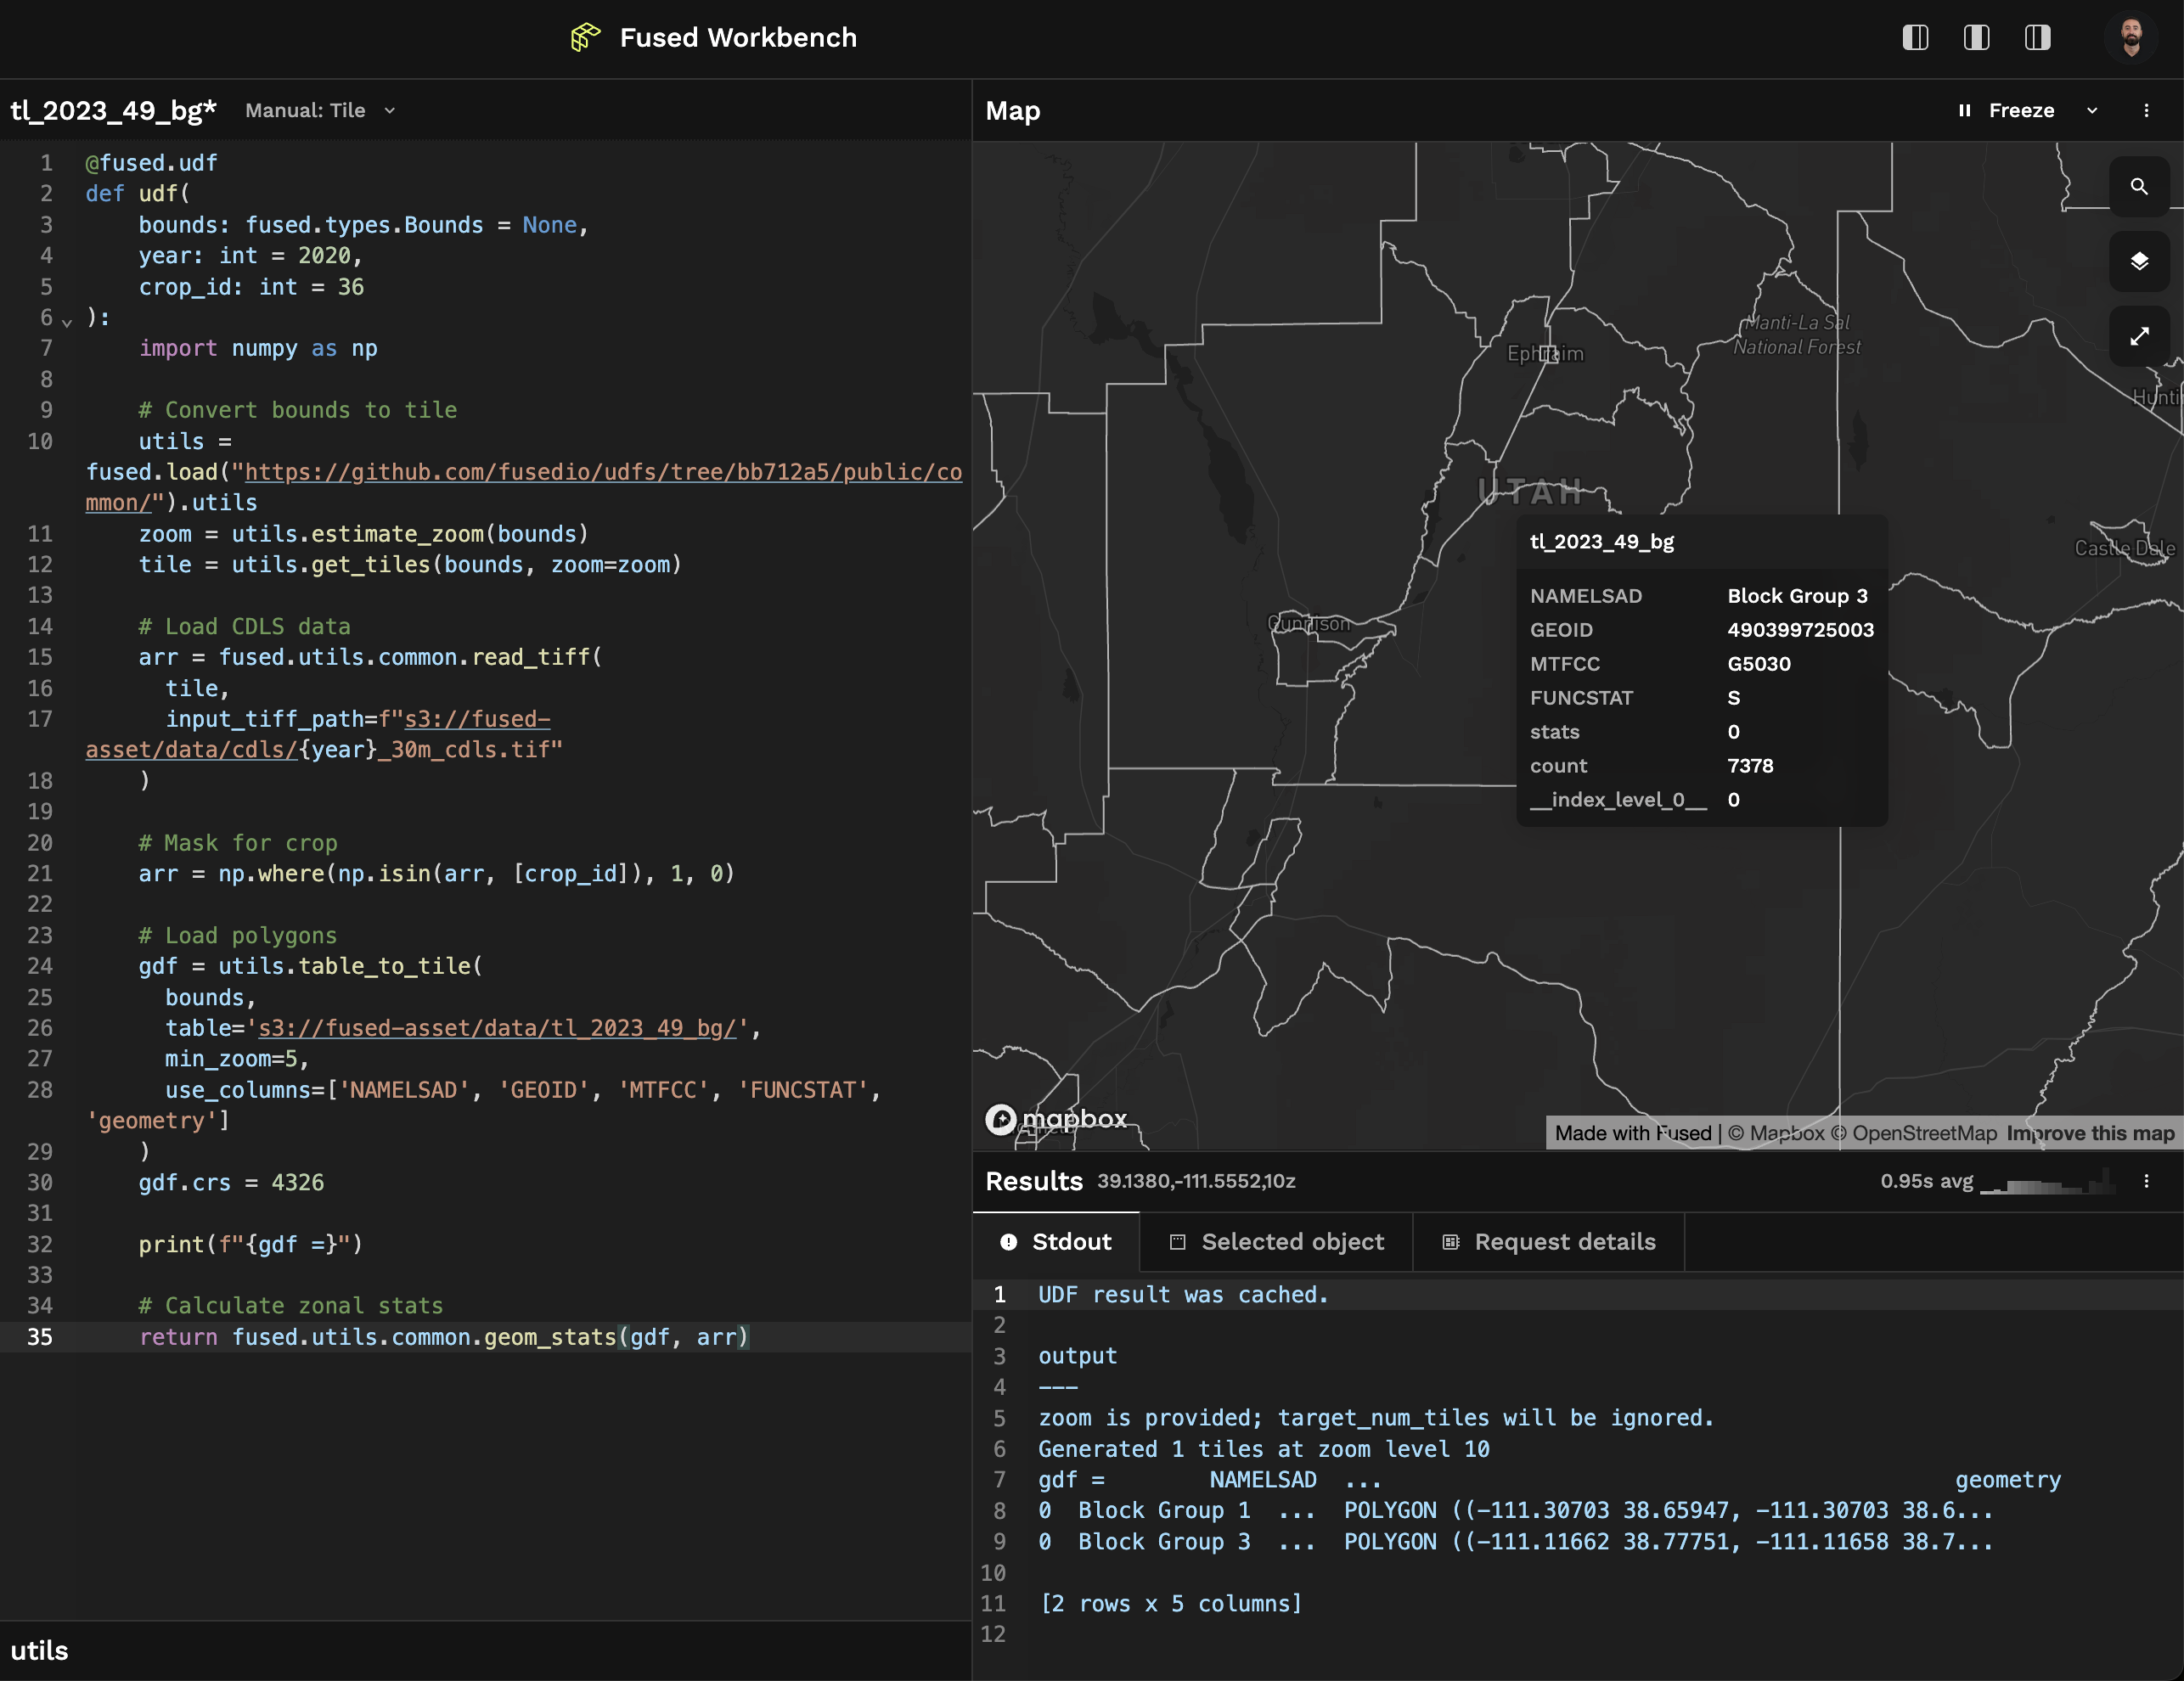Click the Freeze pause button
The image size is (2184, 1681).
(2006, 111)
